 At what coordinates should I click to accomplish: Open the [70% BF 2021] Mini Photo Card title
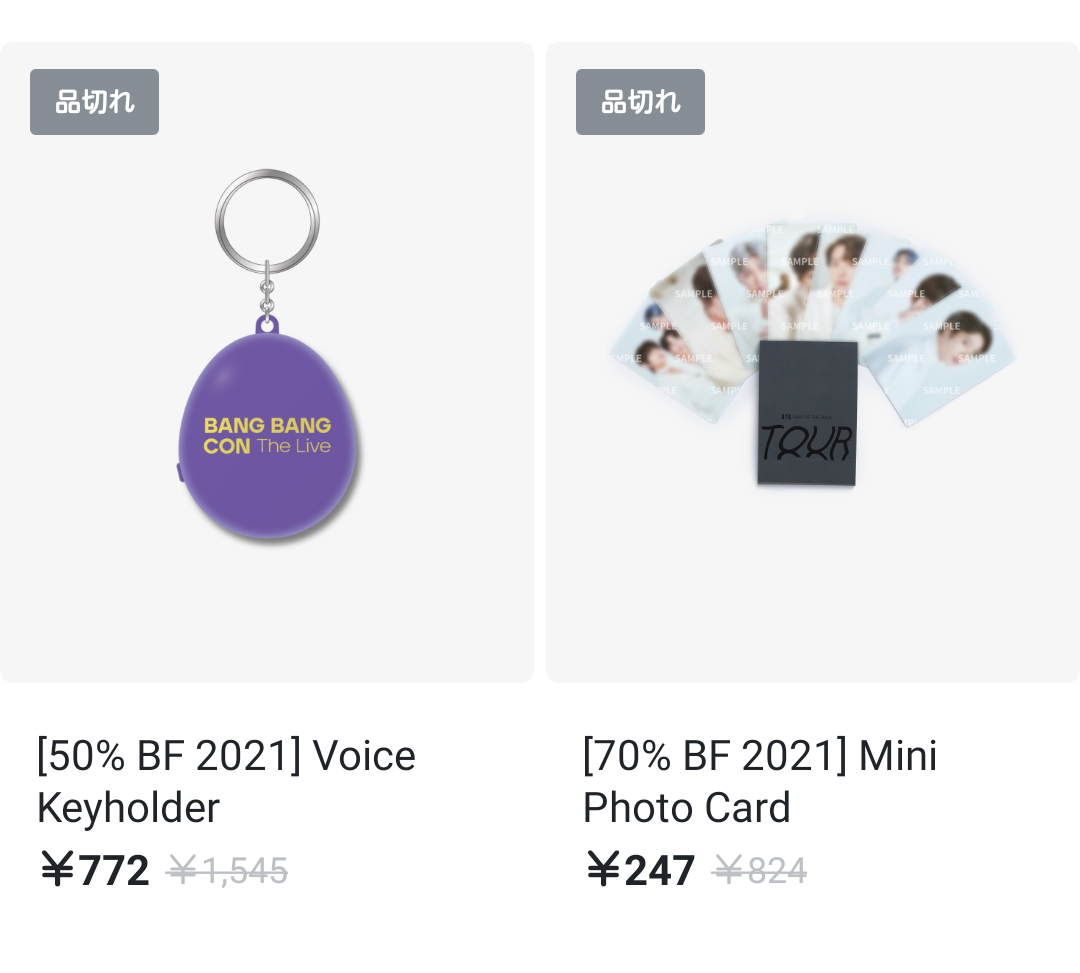pyautogui.click(x=760, y=781)
